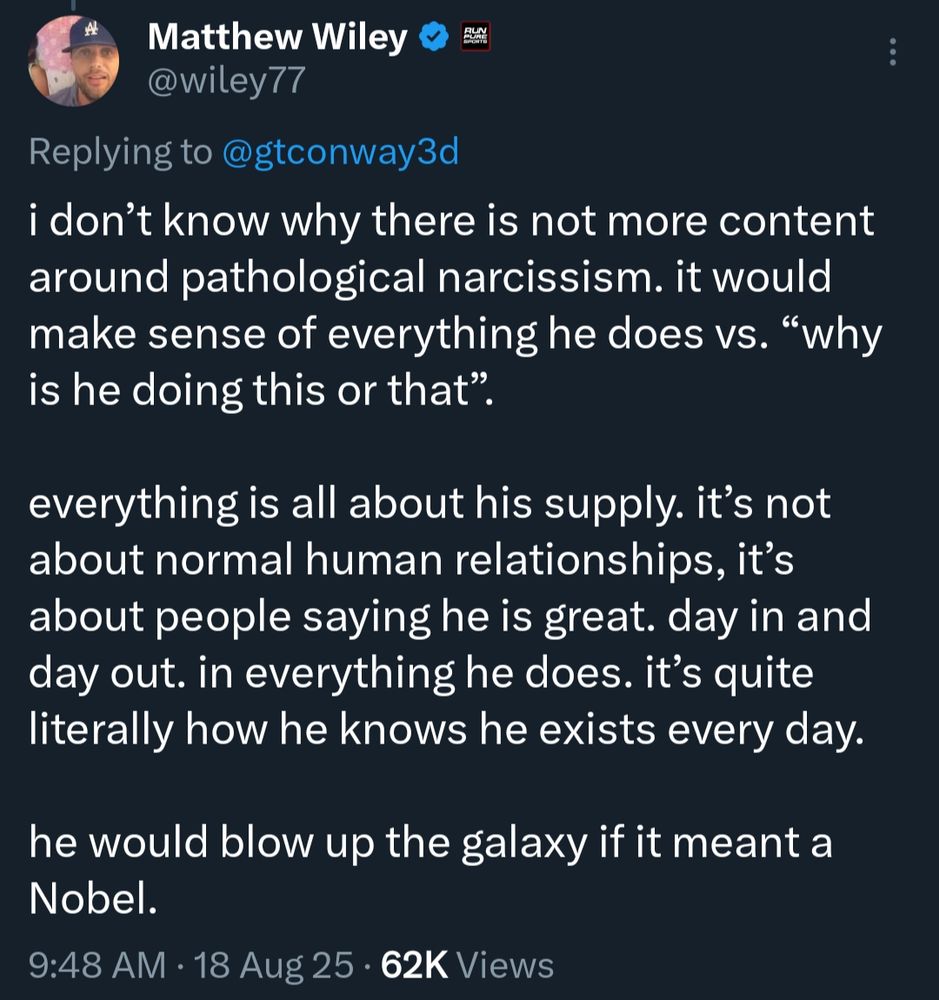Select the line mentioning pathological narcissism
This screenshot has width=939, height=1000.
(430, 278)
